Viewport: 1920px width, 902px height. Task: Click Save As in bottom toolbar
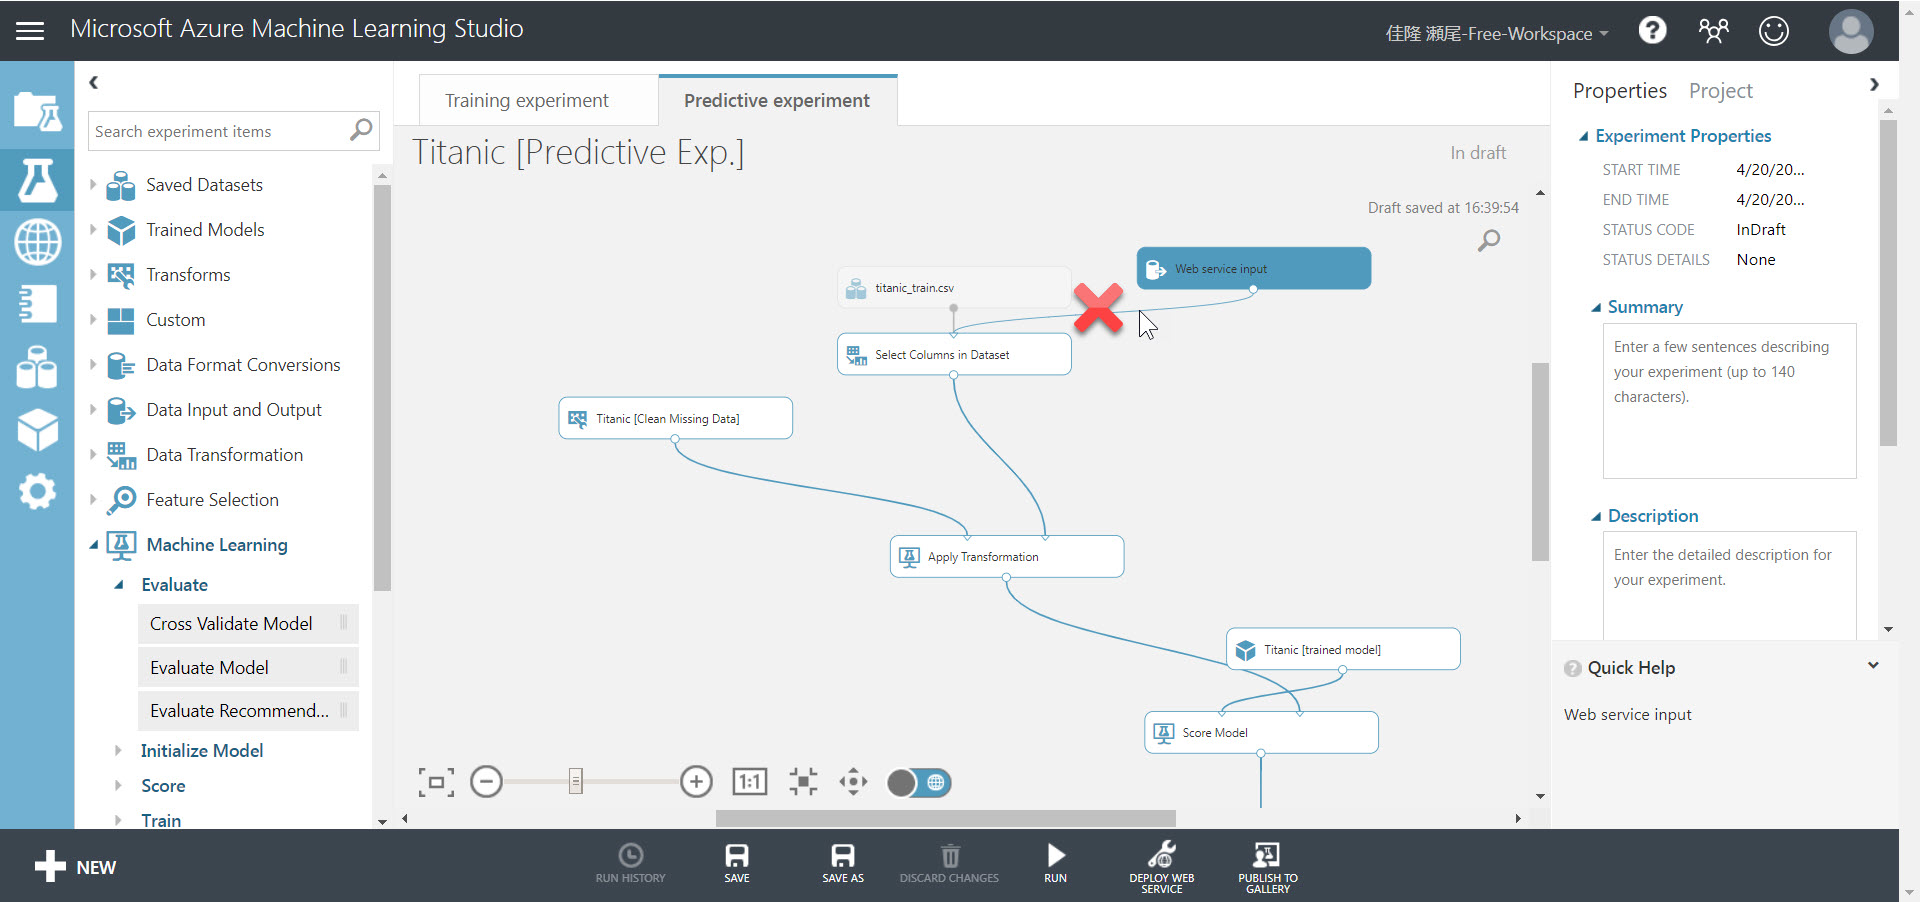coord(843,863)
